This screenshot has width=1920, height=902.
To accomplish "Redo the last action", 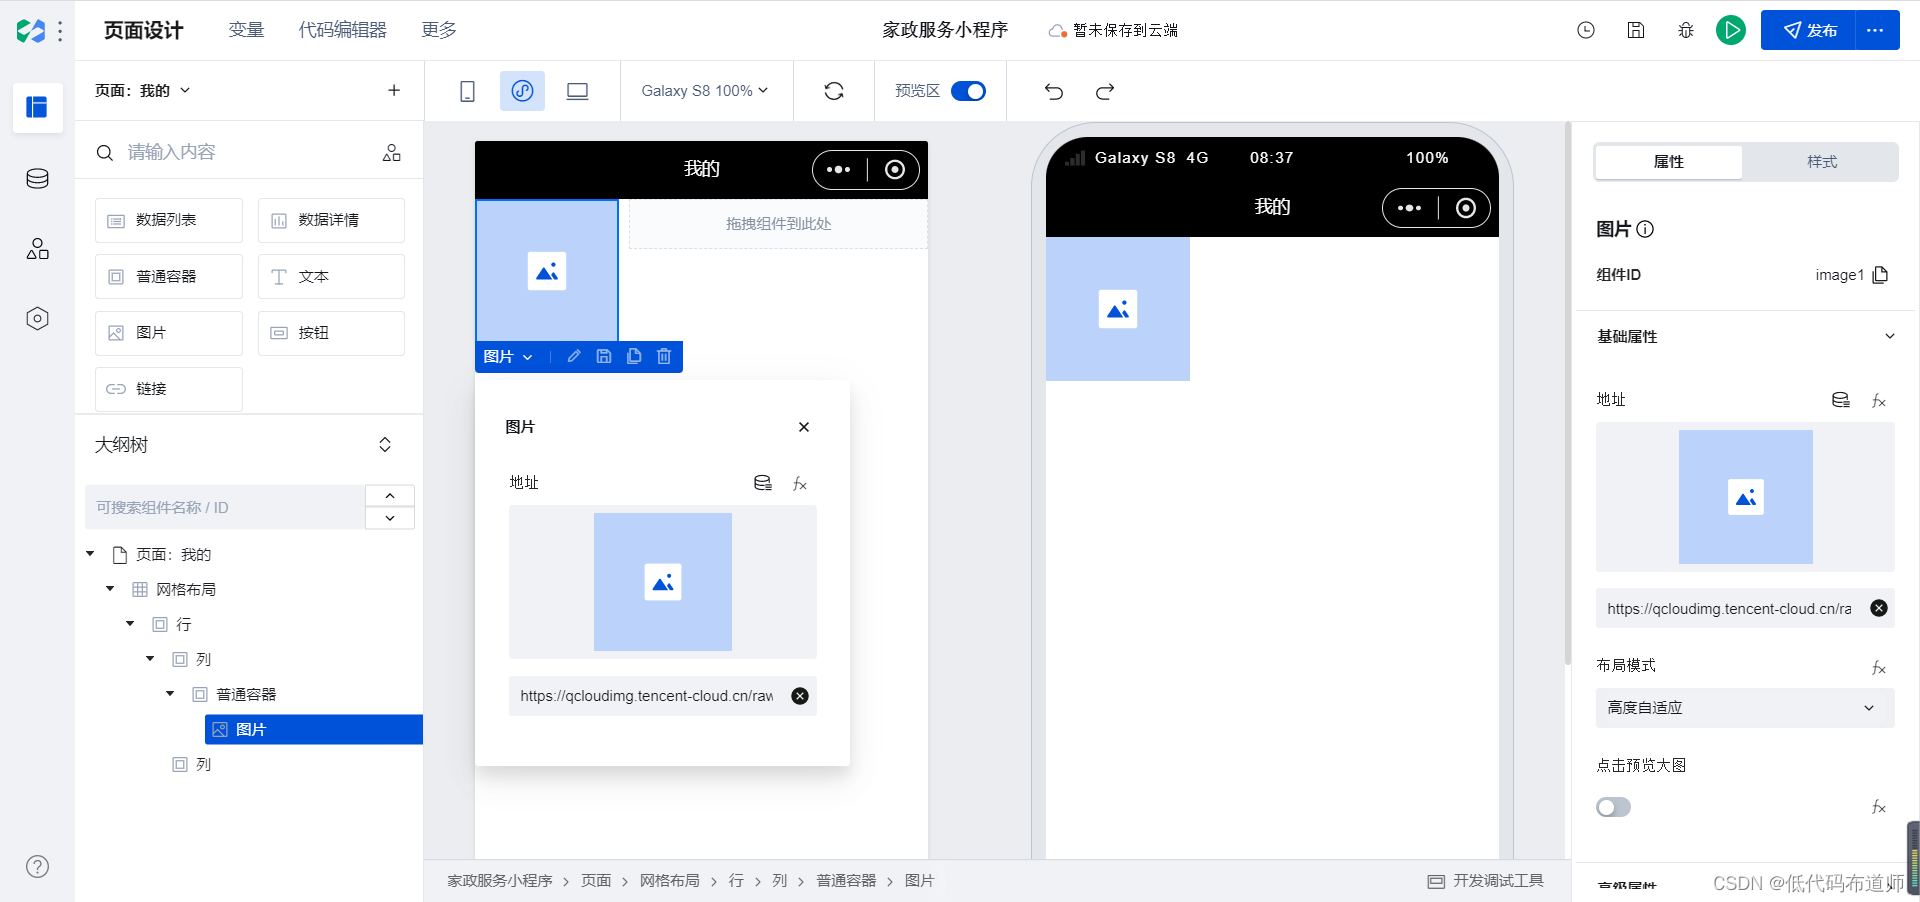I will point(1105,92).
